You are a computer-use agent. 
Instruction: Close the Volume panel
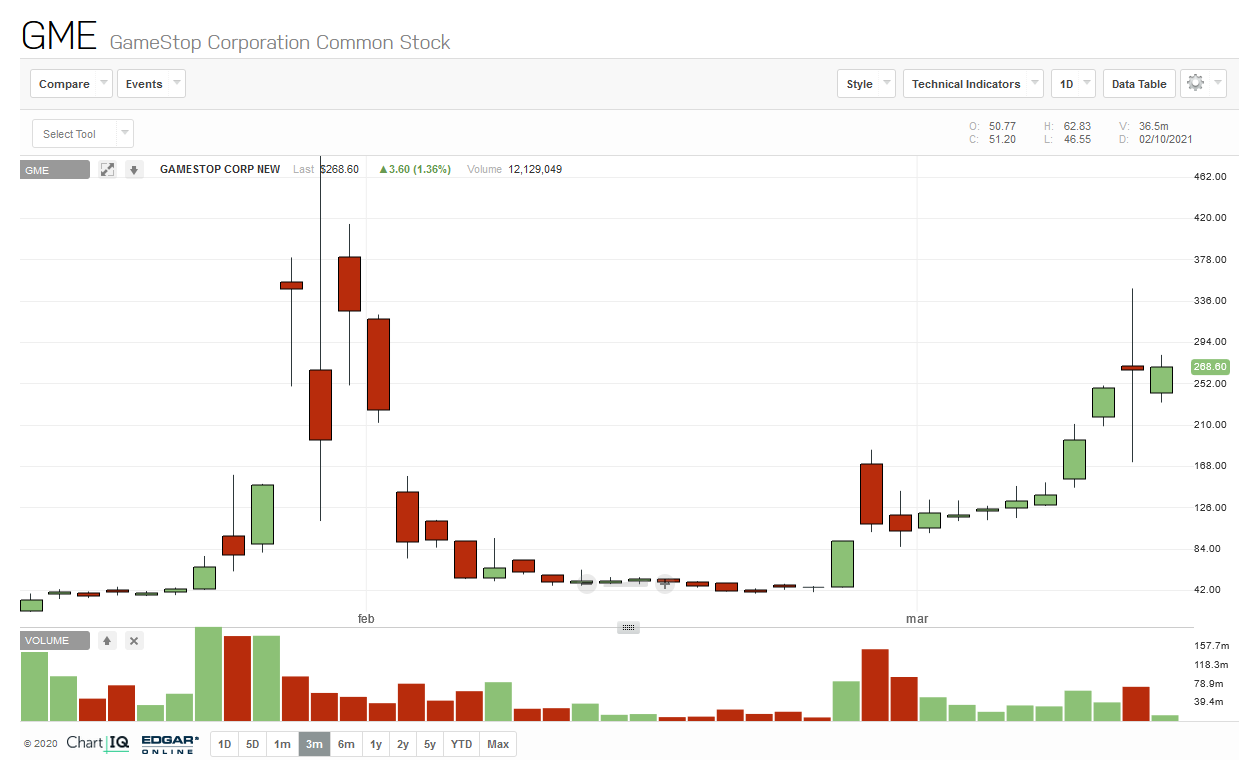point(134,641)
